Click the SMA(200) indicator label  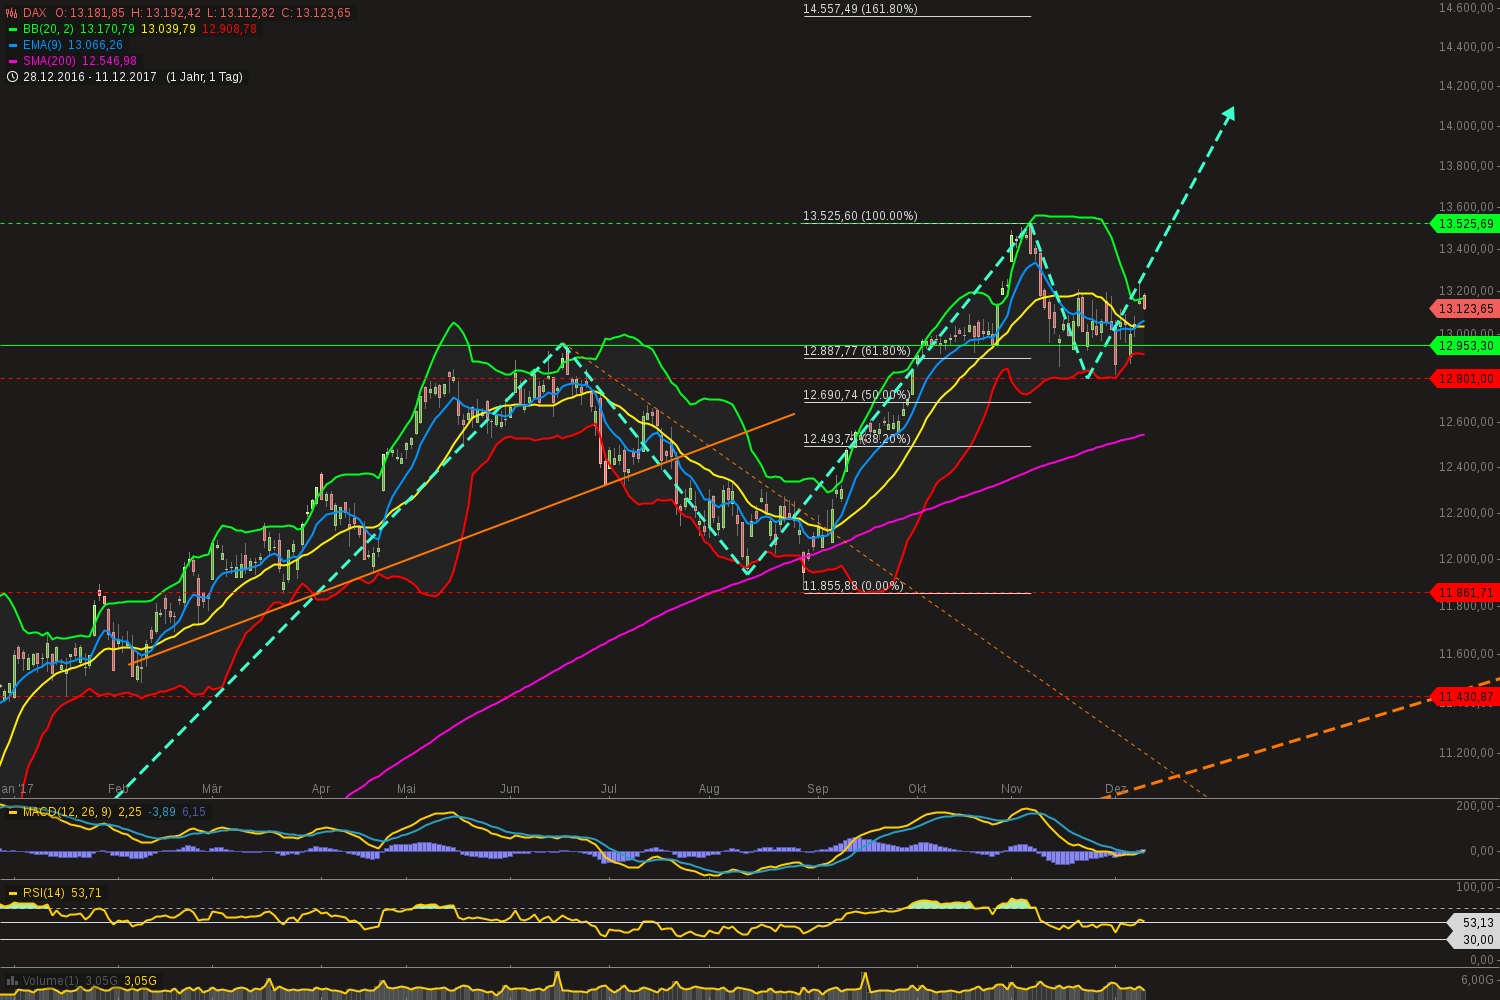pos(50,61)
